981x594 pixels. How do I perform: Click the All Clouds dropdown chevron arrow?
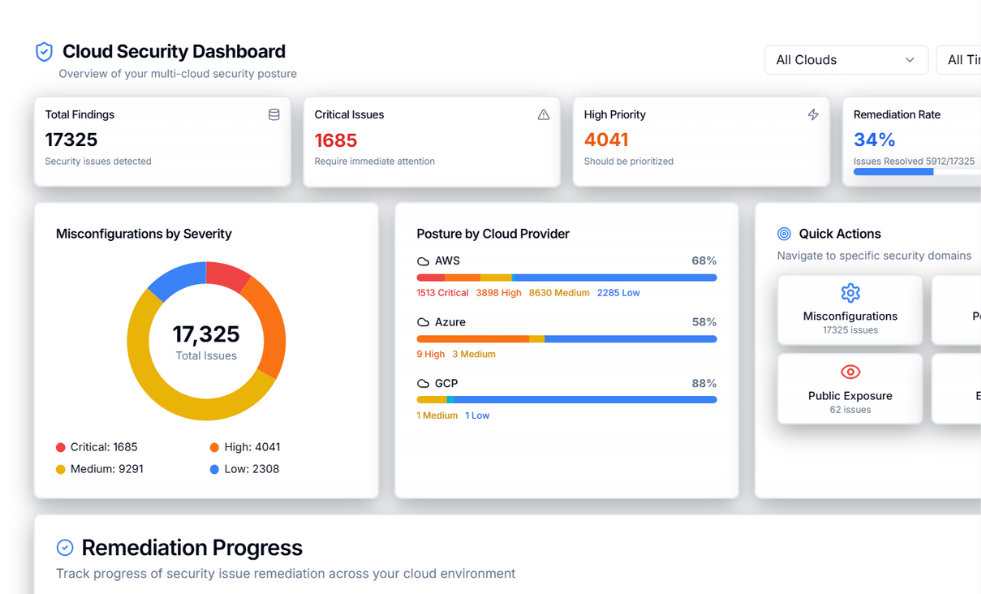click(910, 60)
